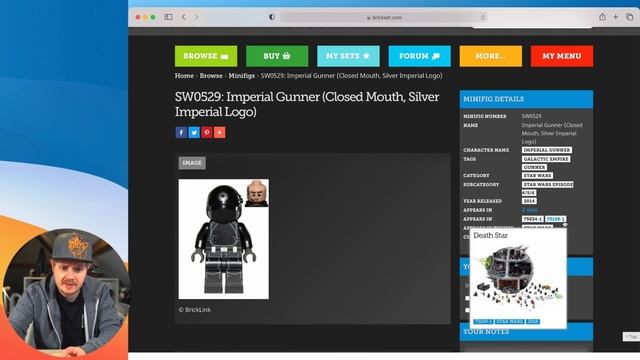The width and height of the screenshot is (640, 360).
Task: Go to Browse breadcrumb link
Action: point(211,76)
